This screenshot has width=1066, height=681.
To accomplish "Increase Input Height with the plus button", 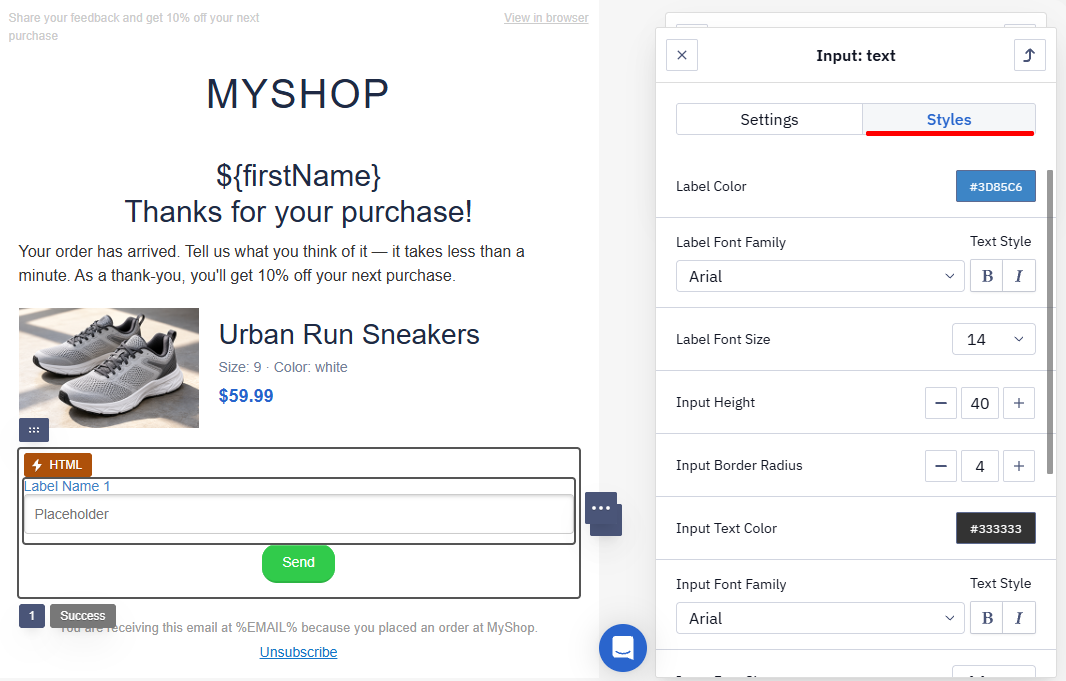I will click(1018, 403).
